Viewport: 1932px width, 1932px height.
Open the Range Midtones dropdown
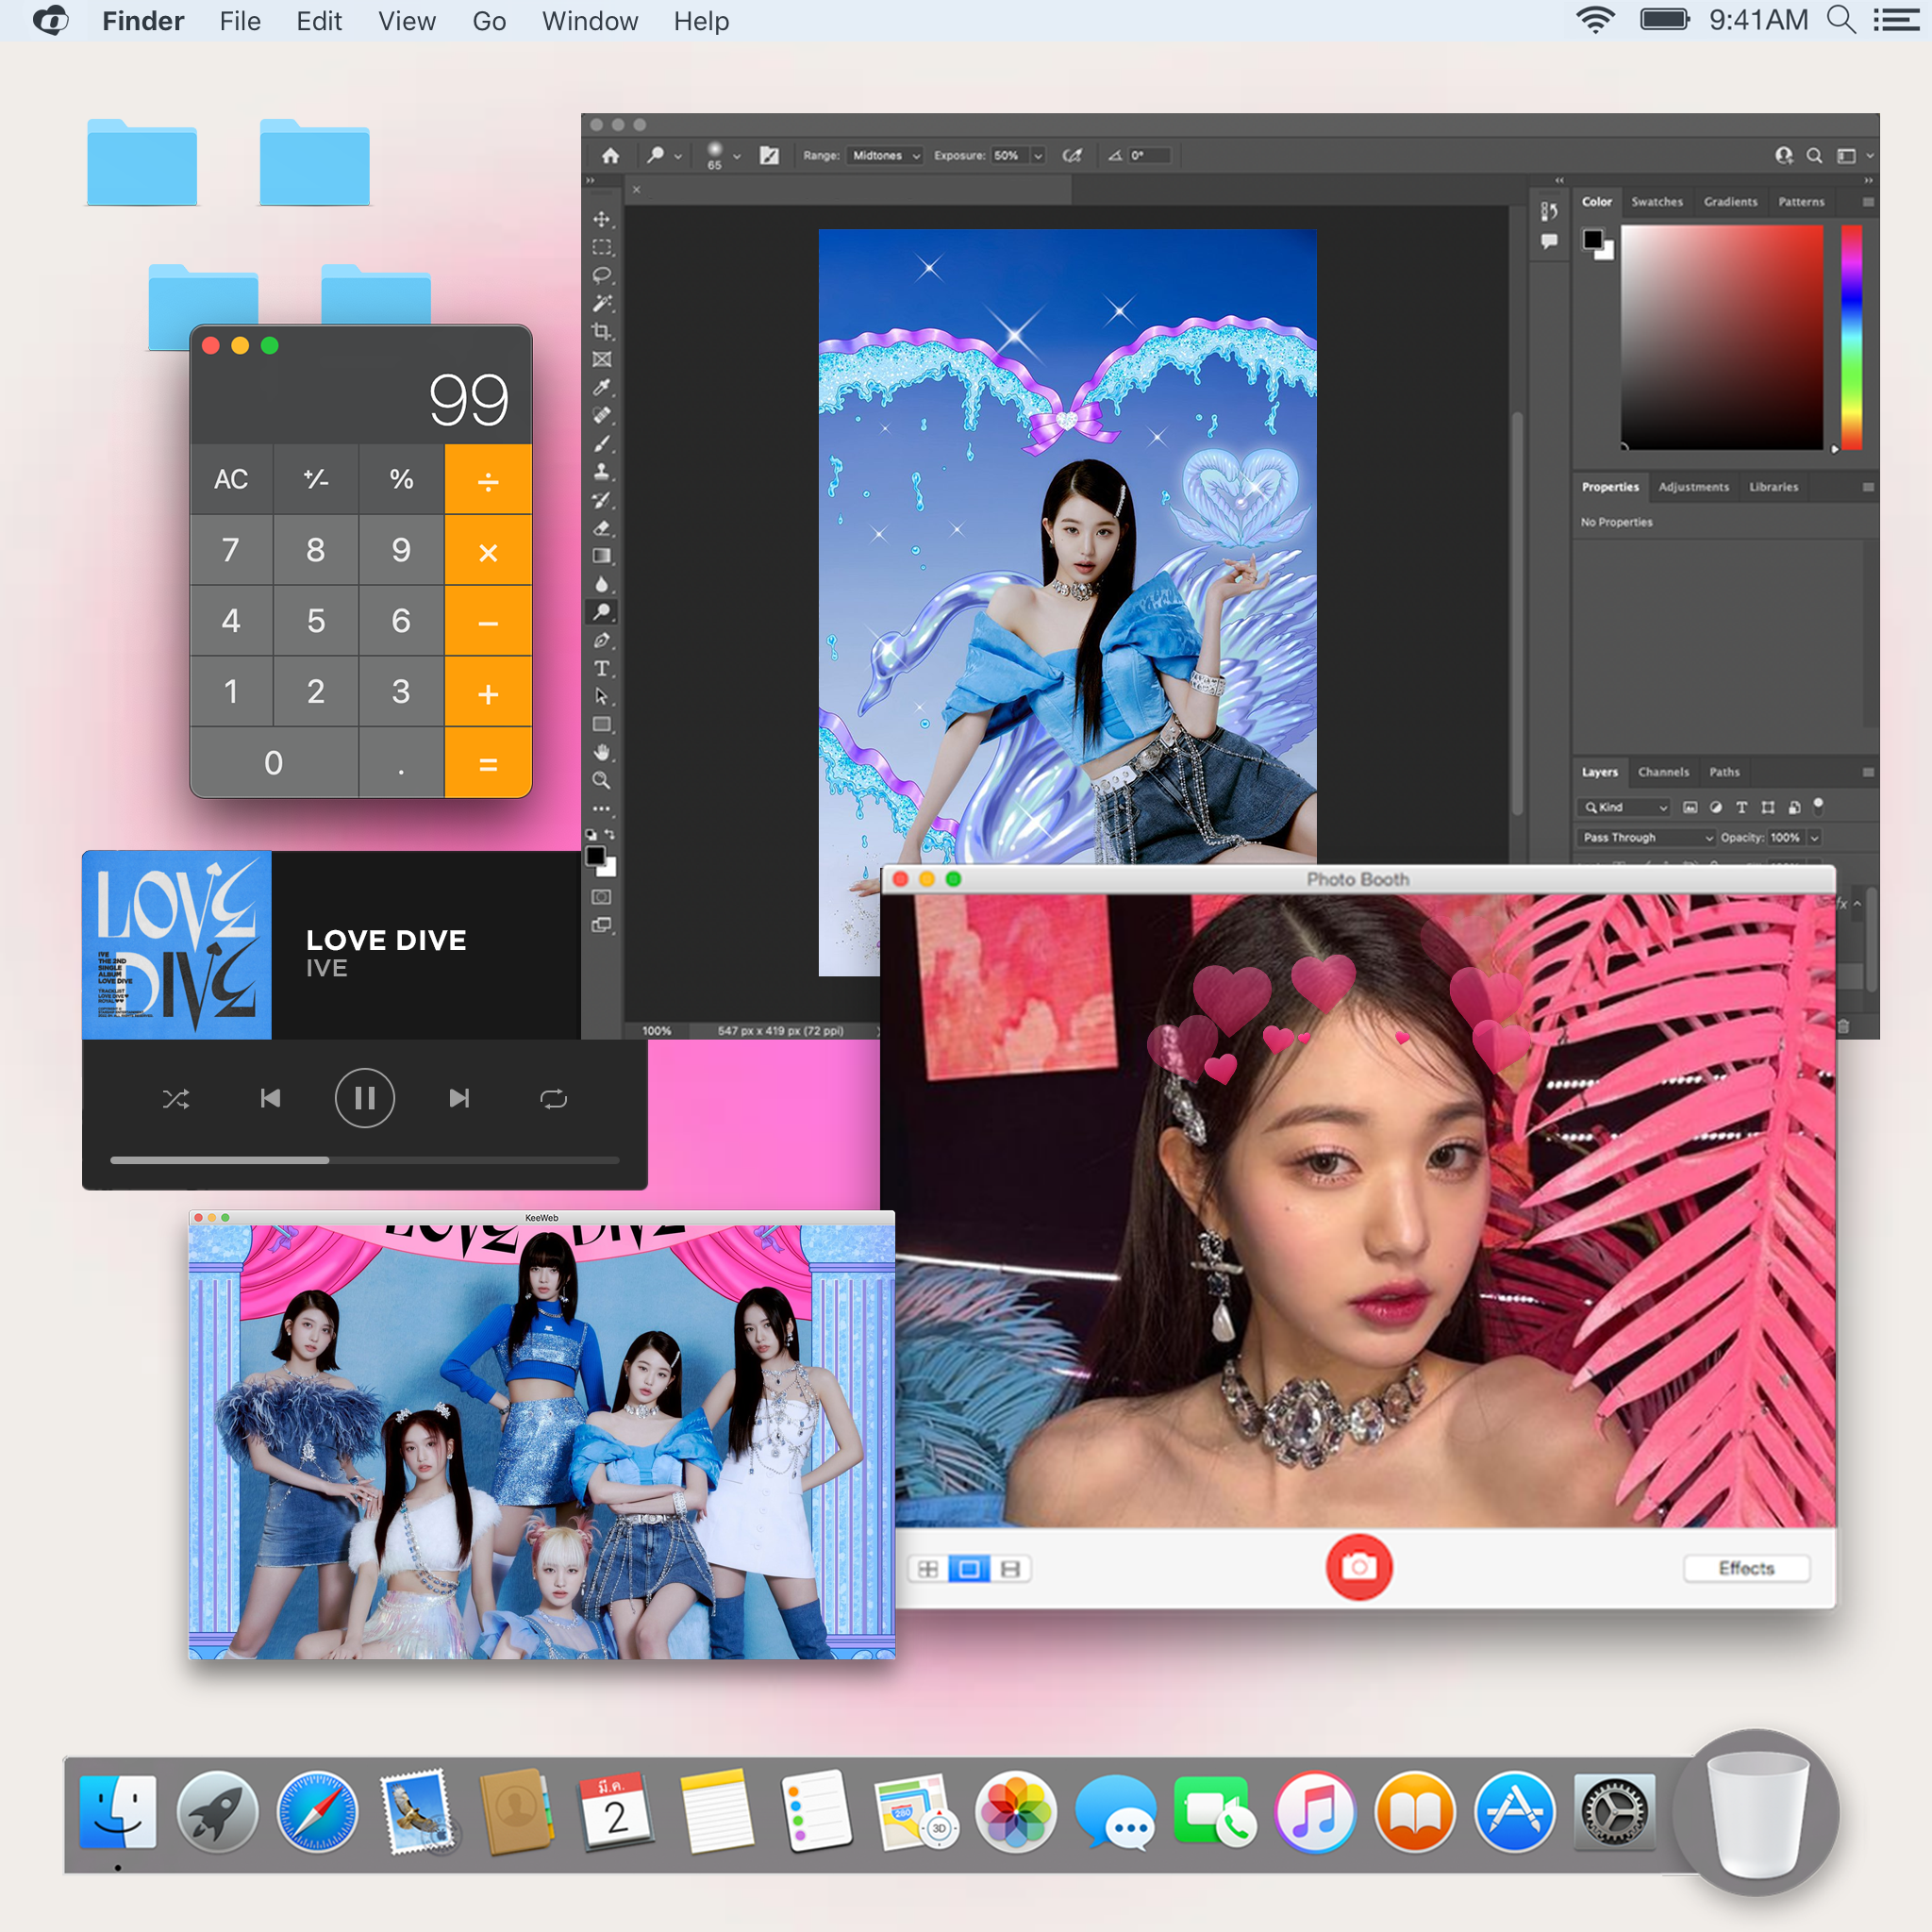(x=885, y=156)
